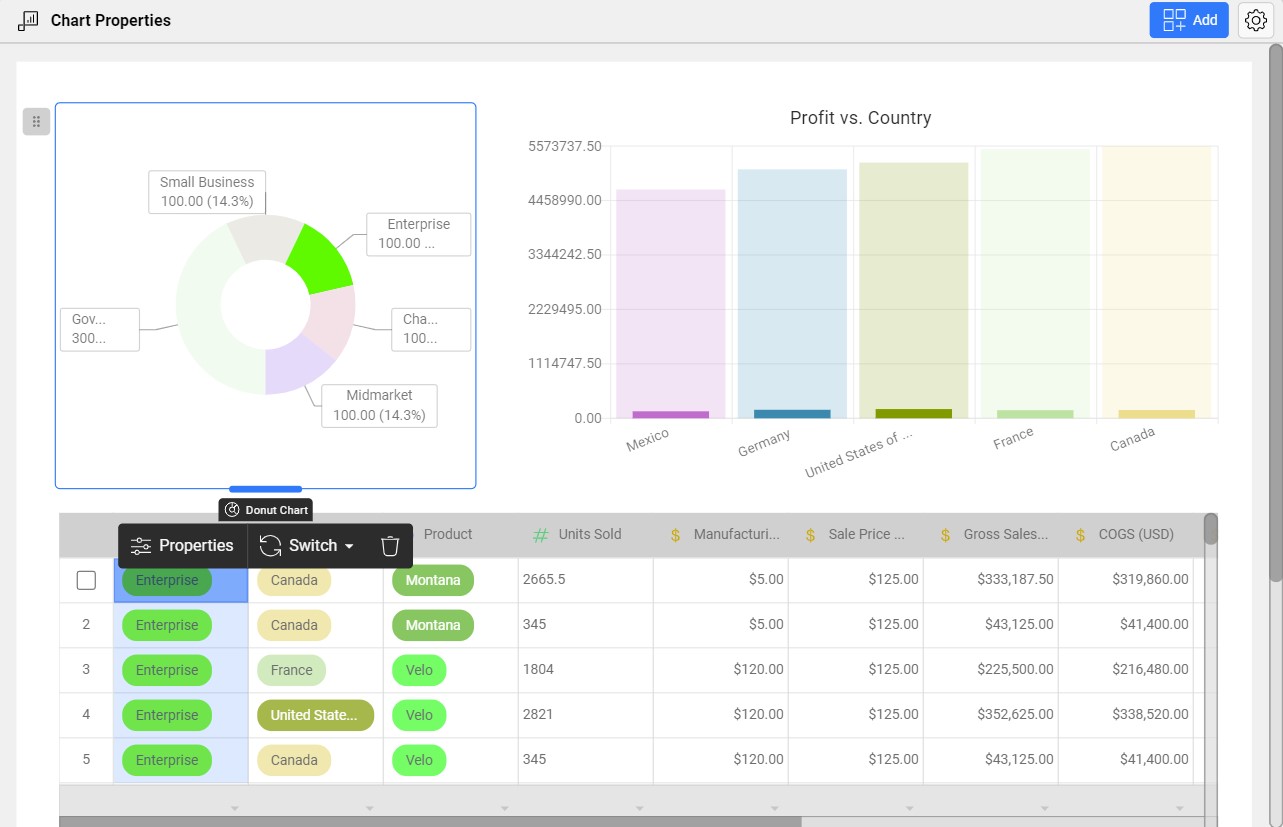The height and width of the screenshot is (827, 1283).
Task: Open the Country column filter dropdown
Action: [x=370, y=807]
